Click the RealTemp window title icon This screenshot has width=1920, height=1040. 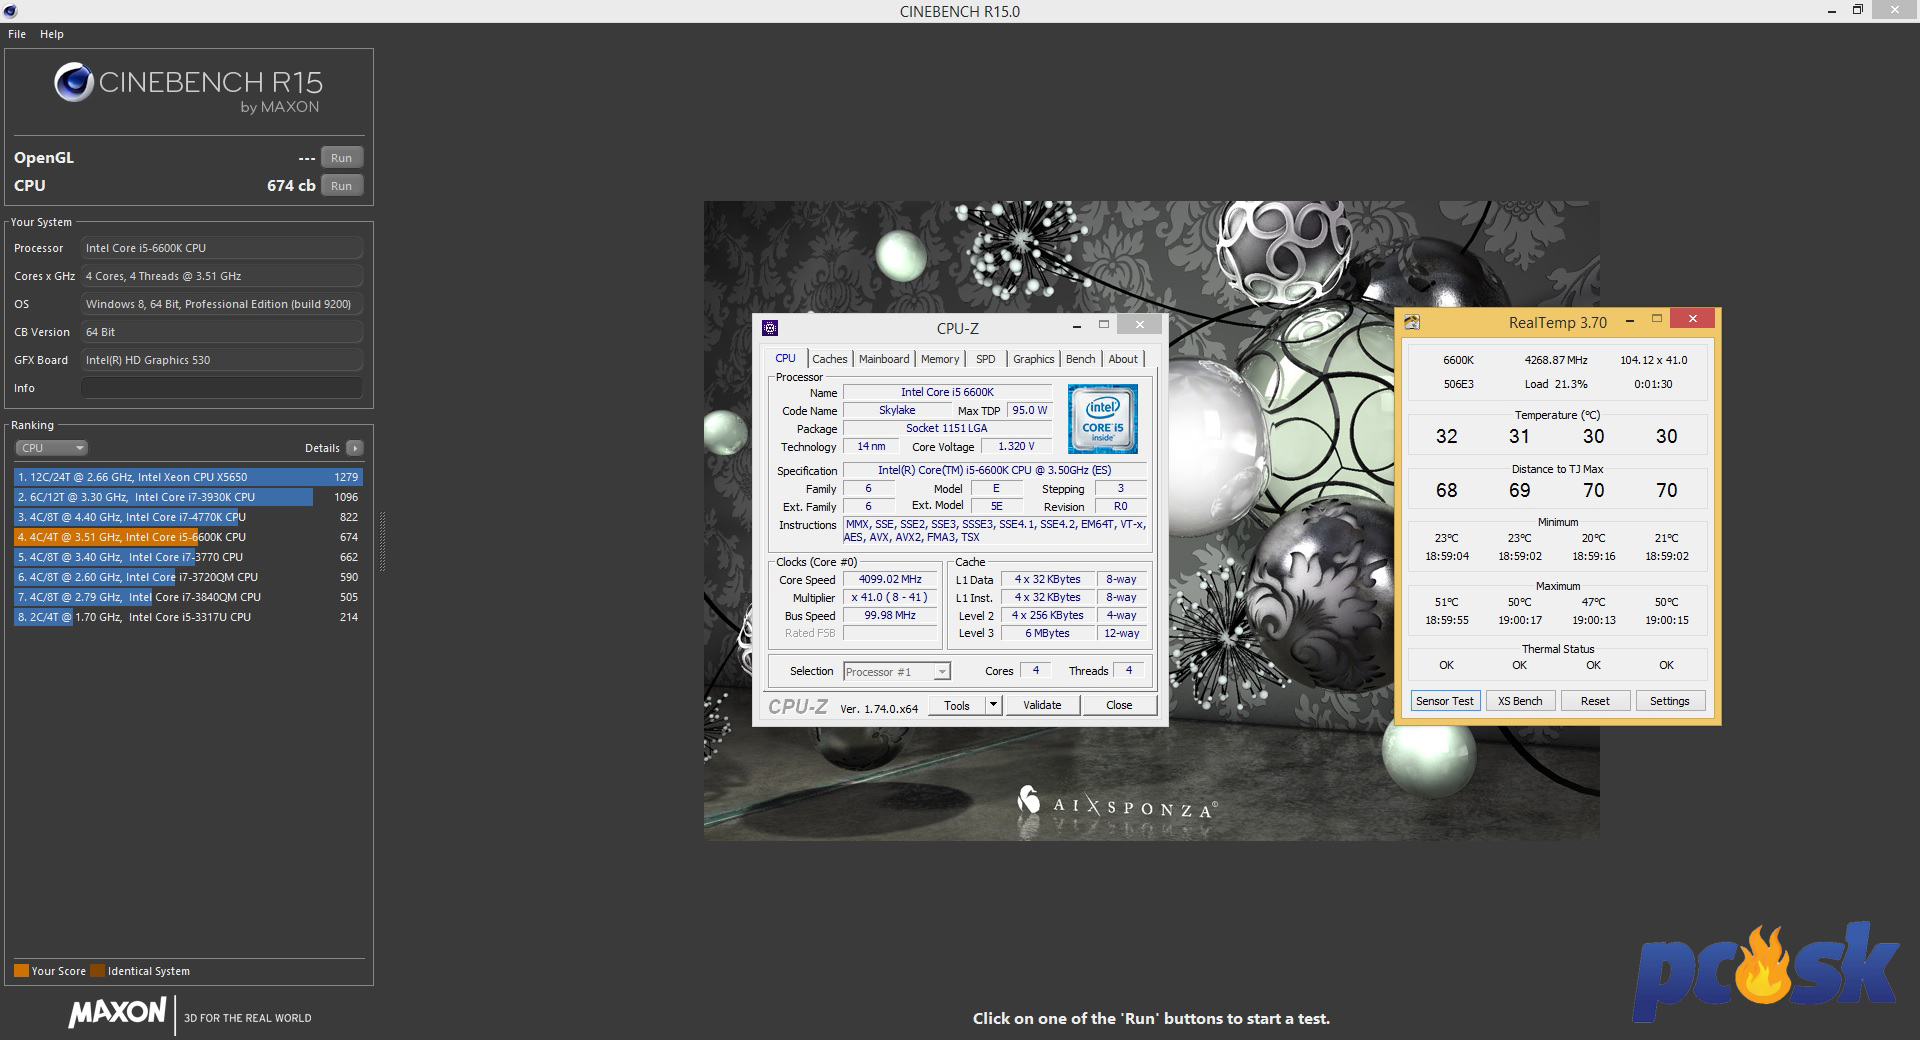pos(1412,322)
